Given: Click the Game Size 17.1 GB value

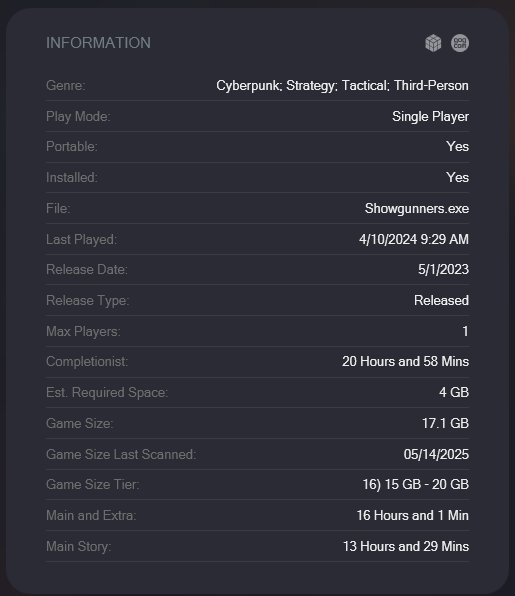Looking at the screenshot, I should click(445, 423).
